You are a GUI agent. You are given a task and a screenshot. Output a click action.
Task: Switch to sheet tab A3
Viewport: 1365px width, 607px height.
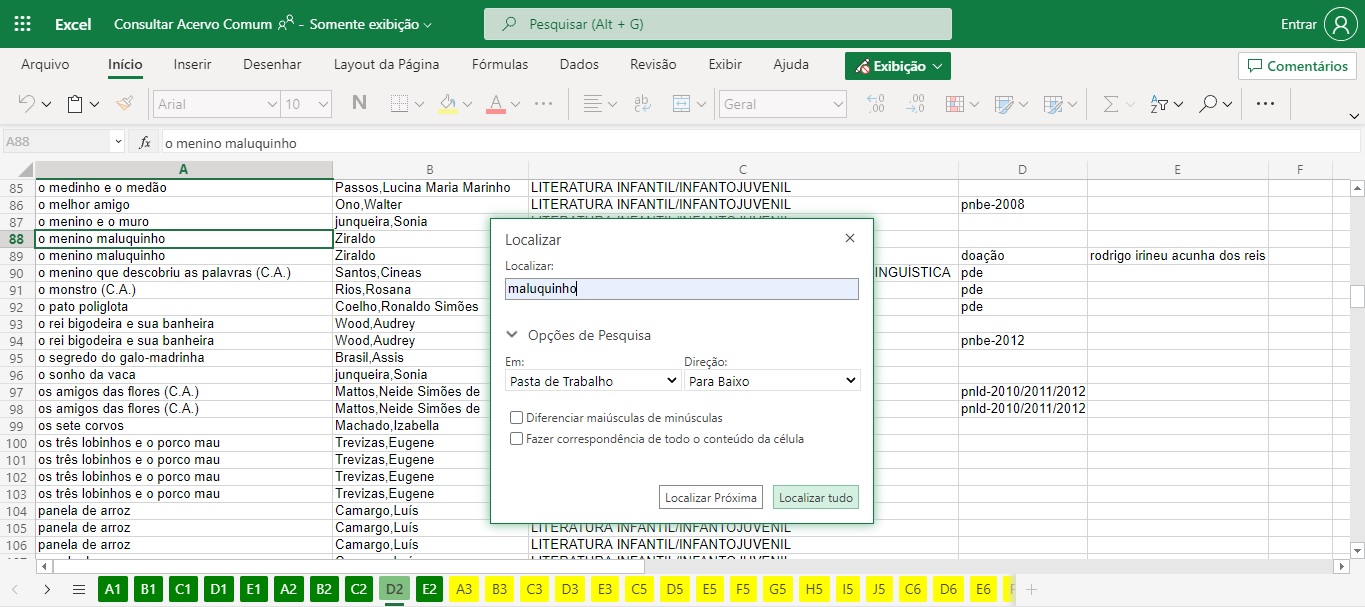pyautogui.click(x=465, y=589)
